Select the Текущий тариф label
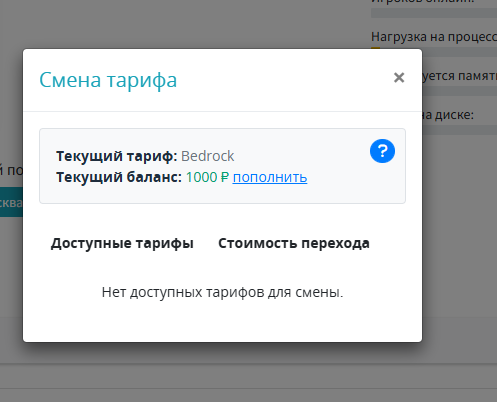The height and width of the screenshot is (402, 497). [117, 156]
